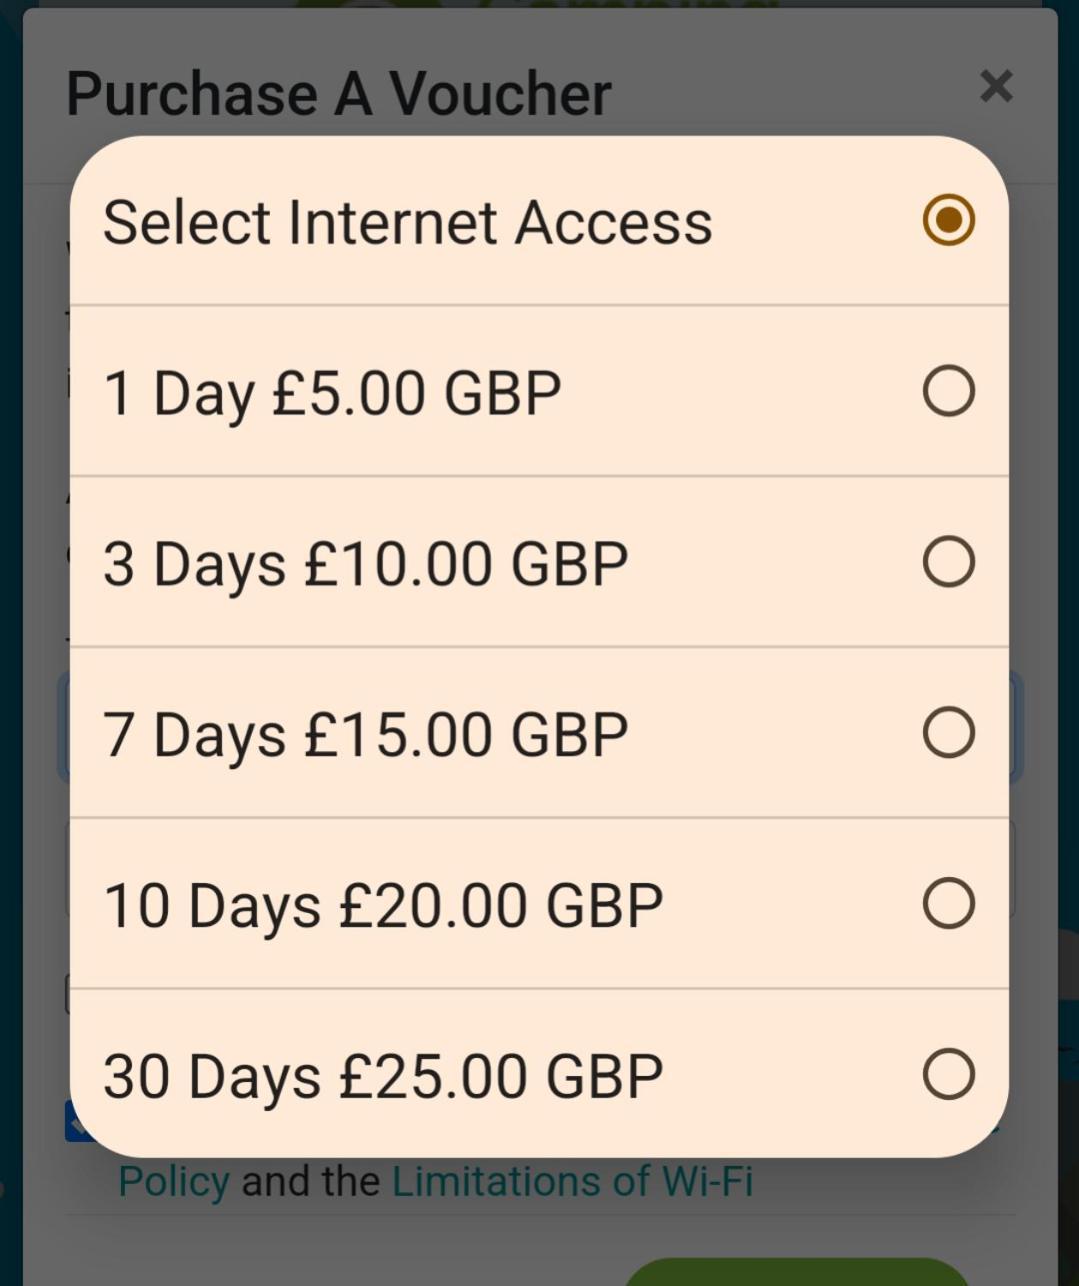Tick the 7 Days £15.00 radio circle
The image size is (1079, 1286).
948,733
